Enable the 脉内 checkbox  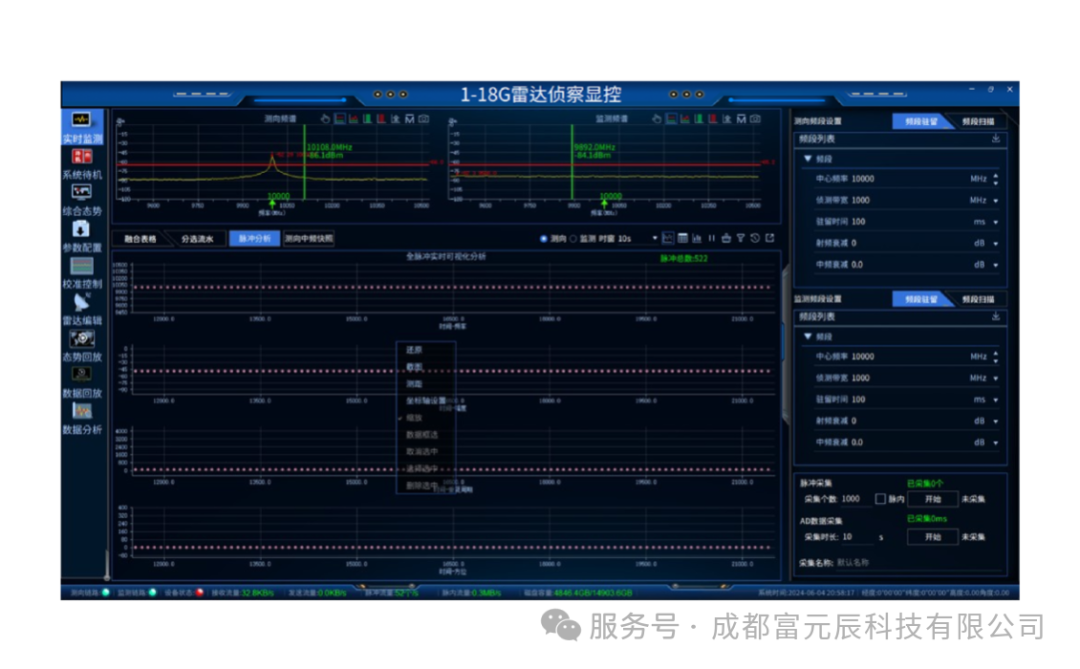(880, 499)
